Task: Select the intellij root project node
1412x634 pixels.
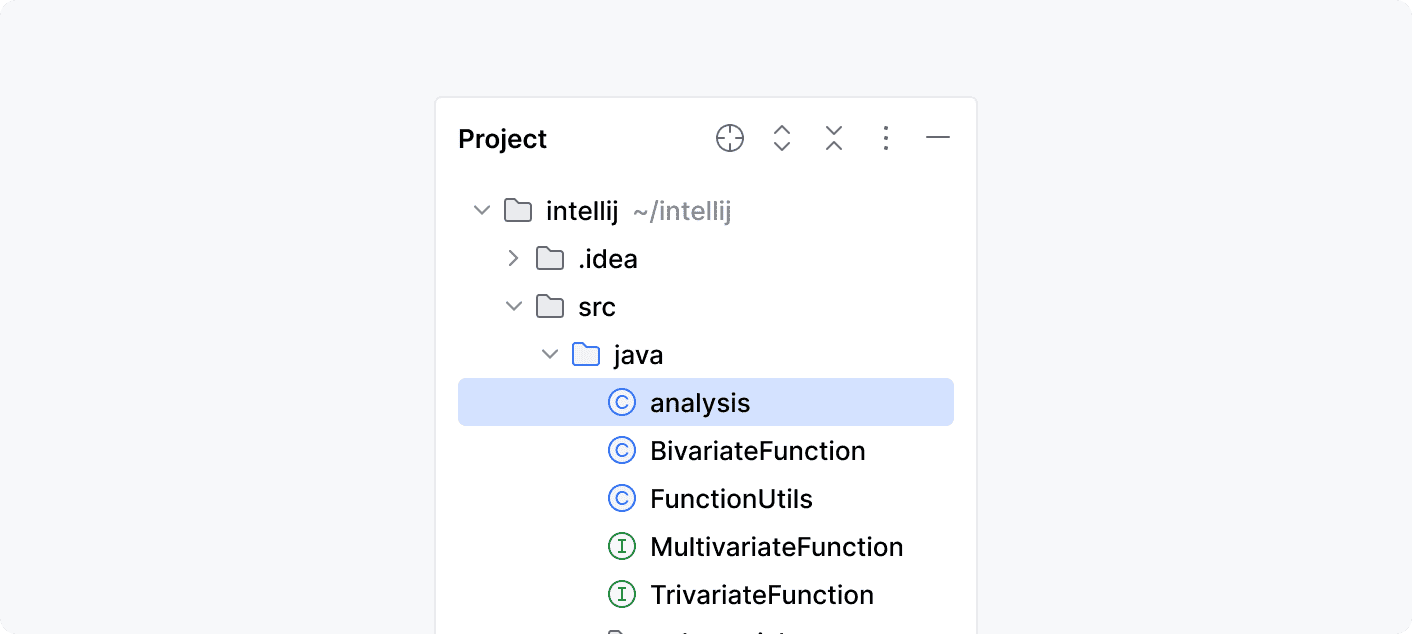Action: (581, 210)
